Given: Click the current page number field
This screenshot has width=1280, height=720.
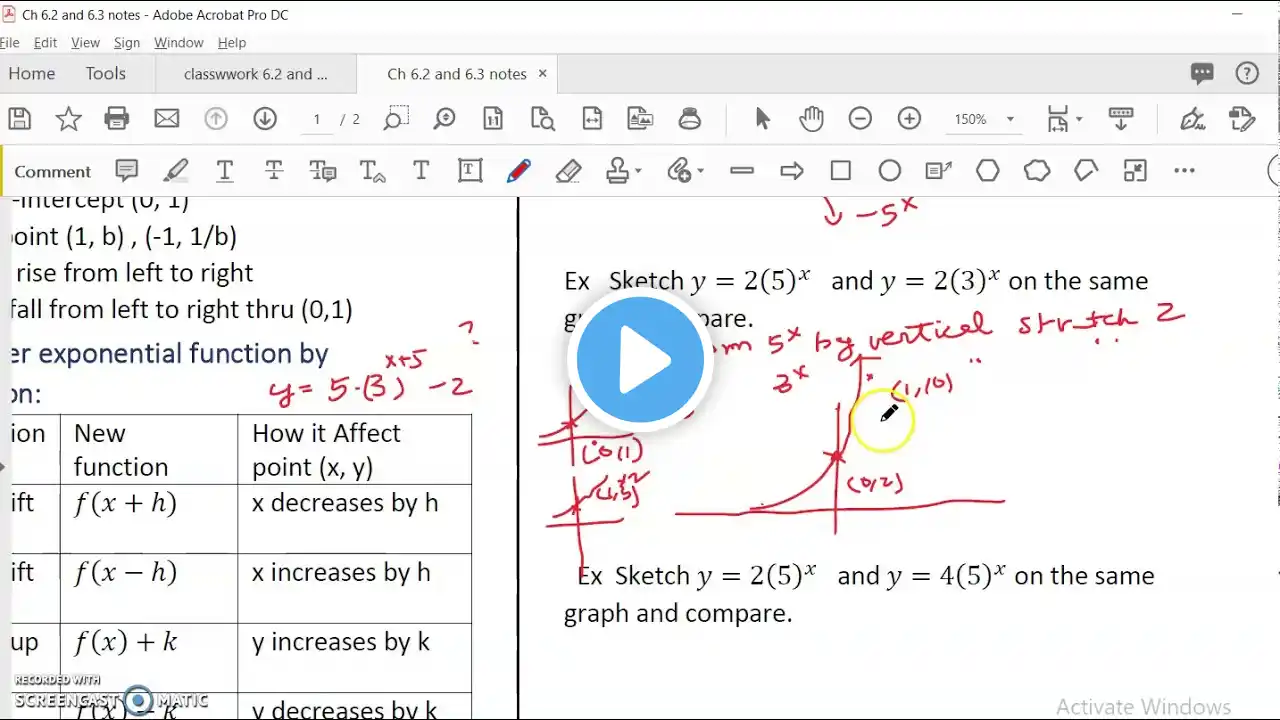Looking at the screenshot, I should (317, 119).
